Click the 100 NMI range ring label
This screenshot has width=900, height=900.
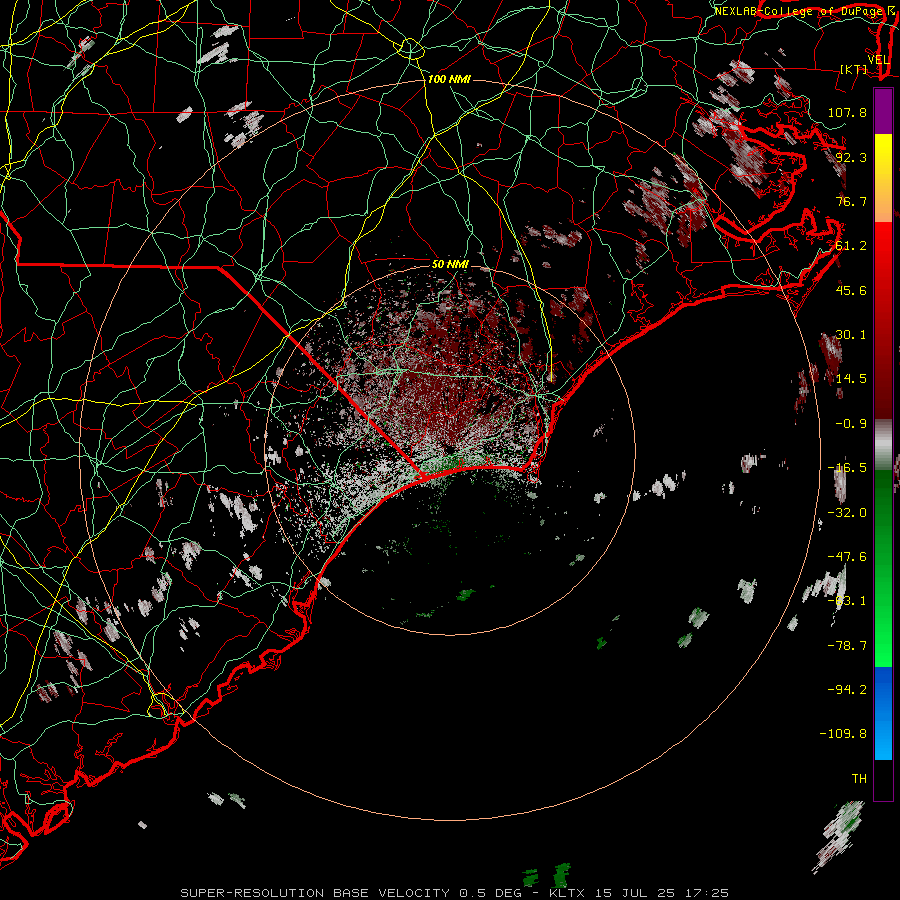(449, 79)
